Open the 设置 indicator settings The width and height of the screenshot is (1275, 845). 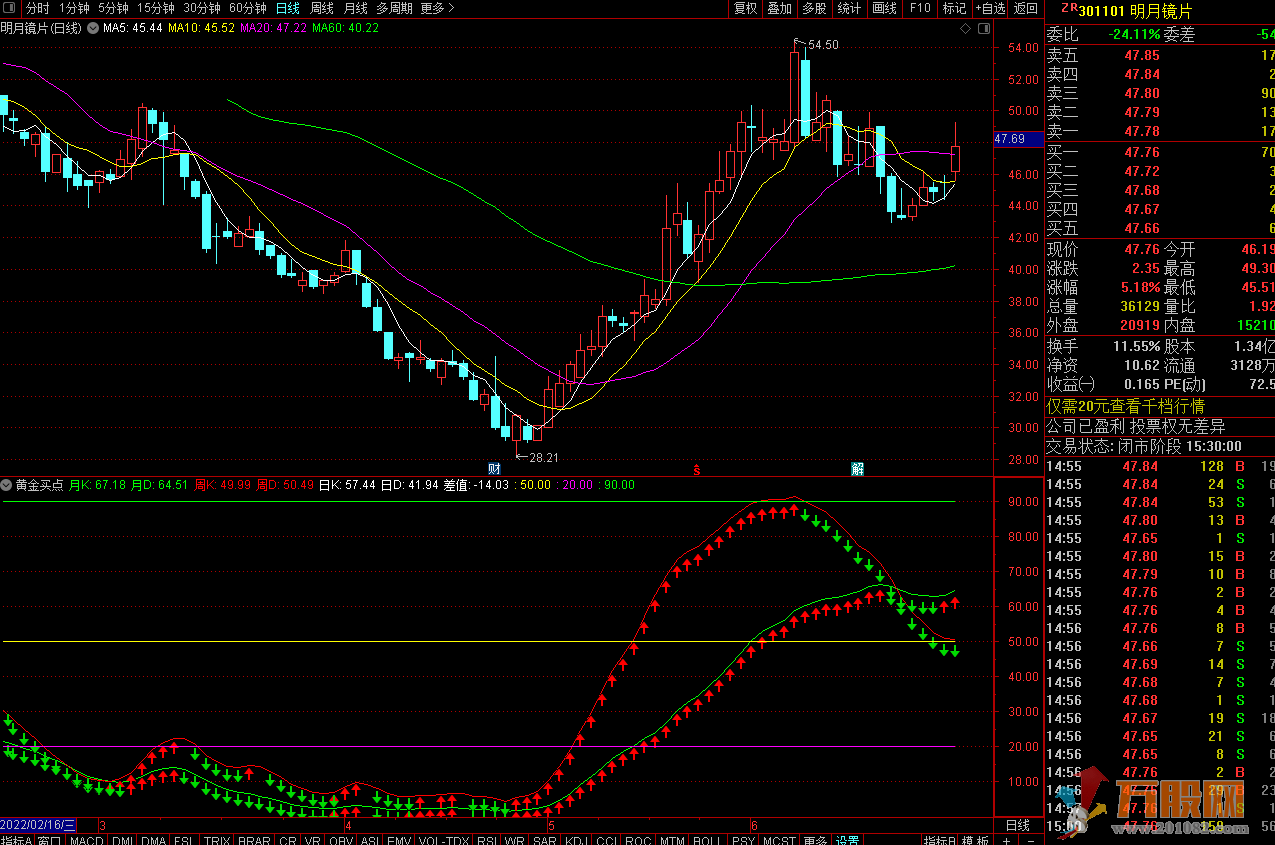pos(847,841)
